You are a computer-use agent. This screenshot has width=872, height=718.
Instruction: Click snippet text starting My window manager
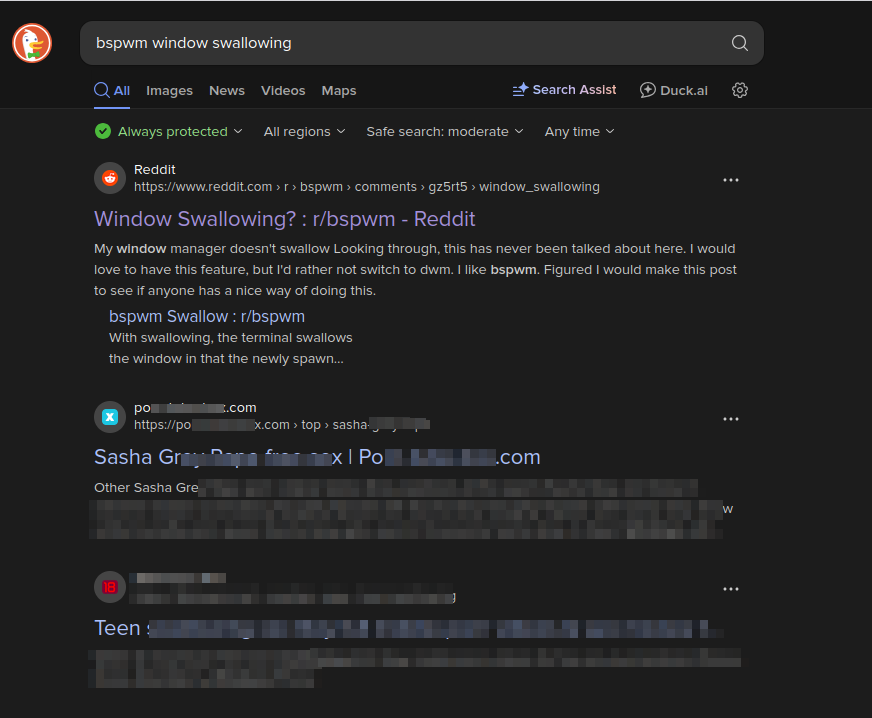tap(415, 270)
